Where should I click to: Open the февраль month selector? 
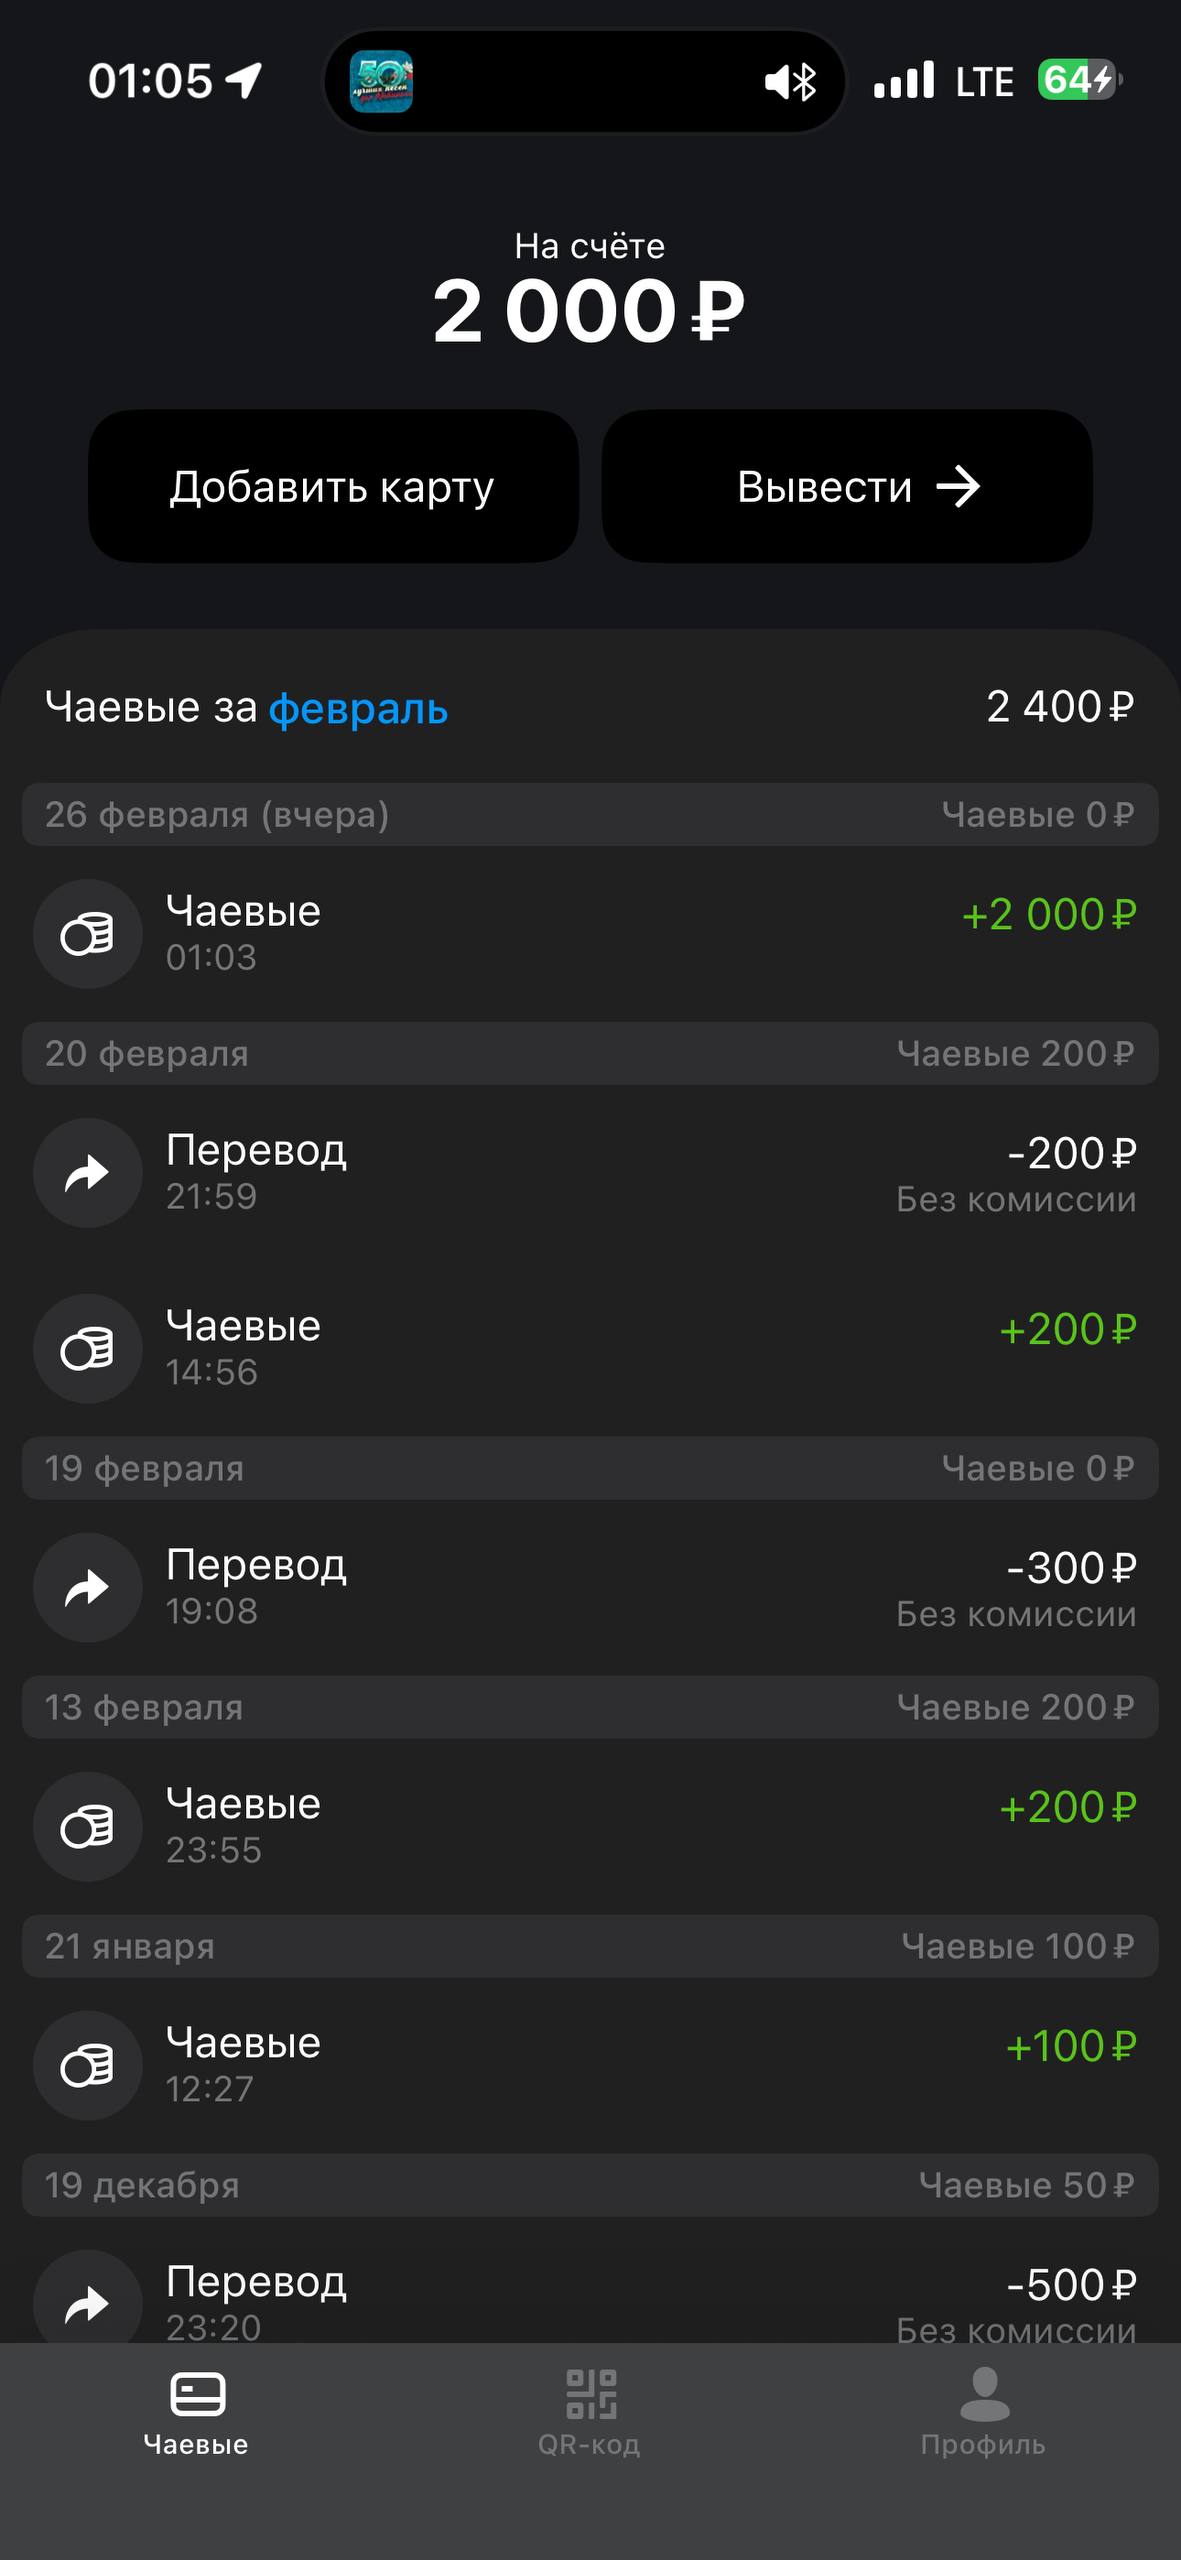point(358,709)
